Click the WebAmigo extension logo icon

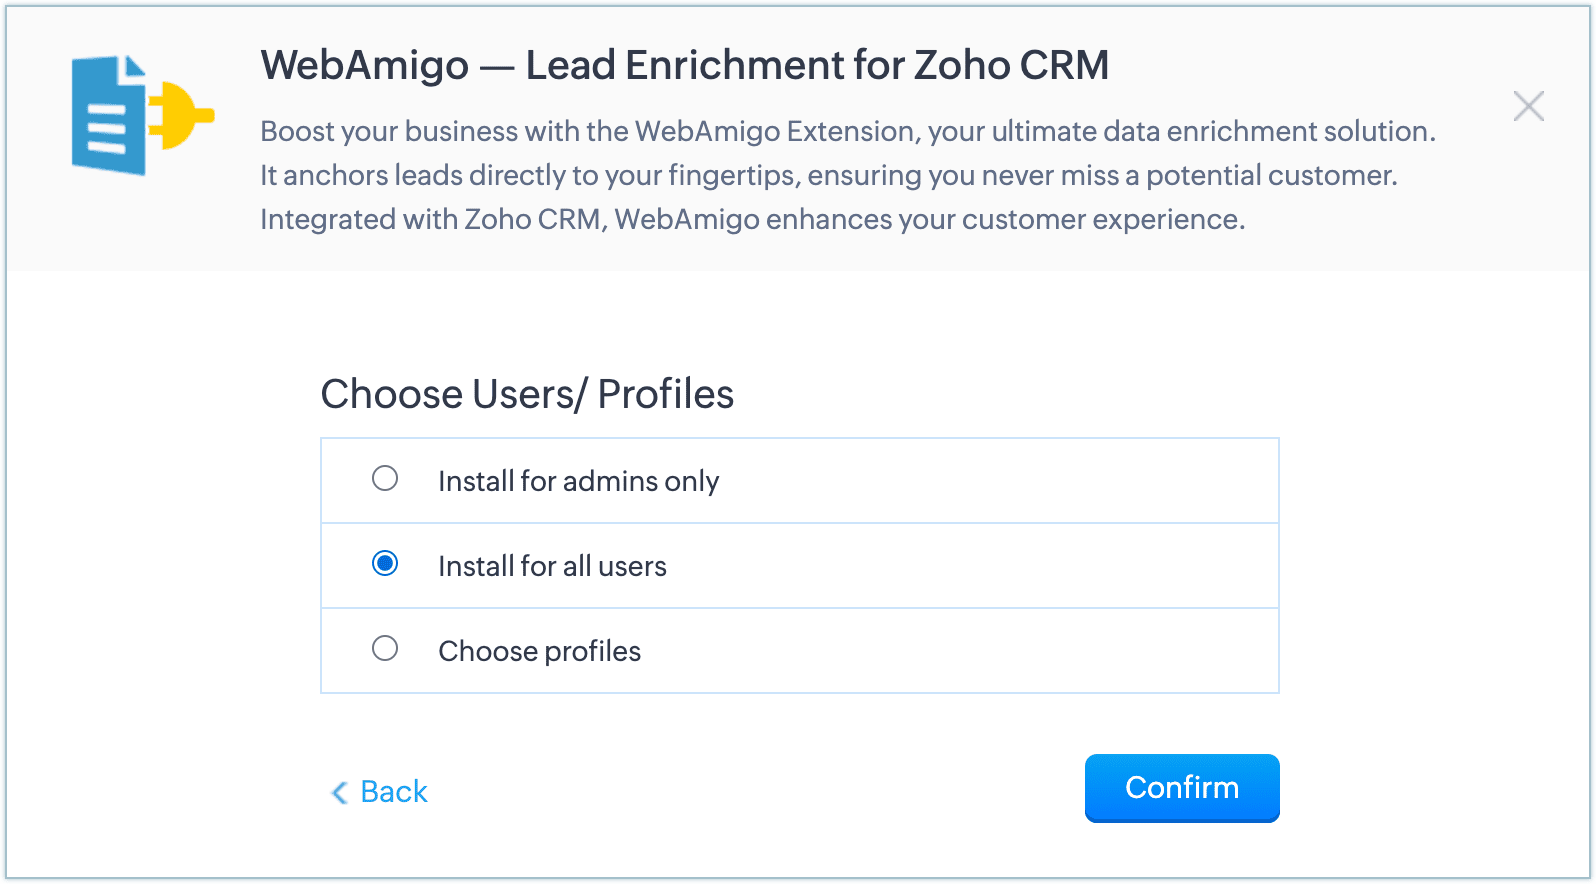pyautogui.click(x=142, y=116)
